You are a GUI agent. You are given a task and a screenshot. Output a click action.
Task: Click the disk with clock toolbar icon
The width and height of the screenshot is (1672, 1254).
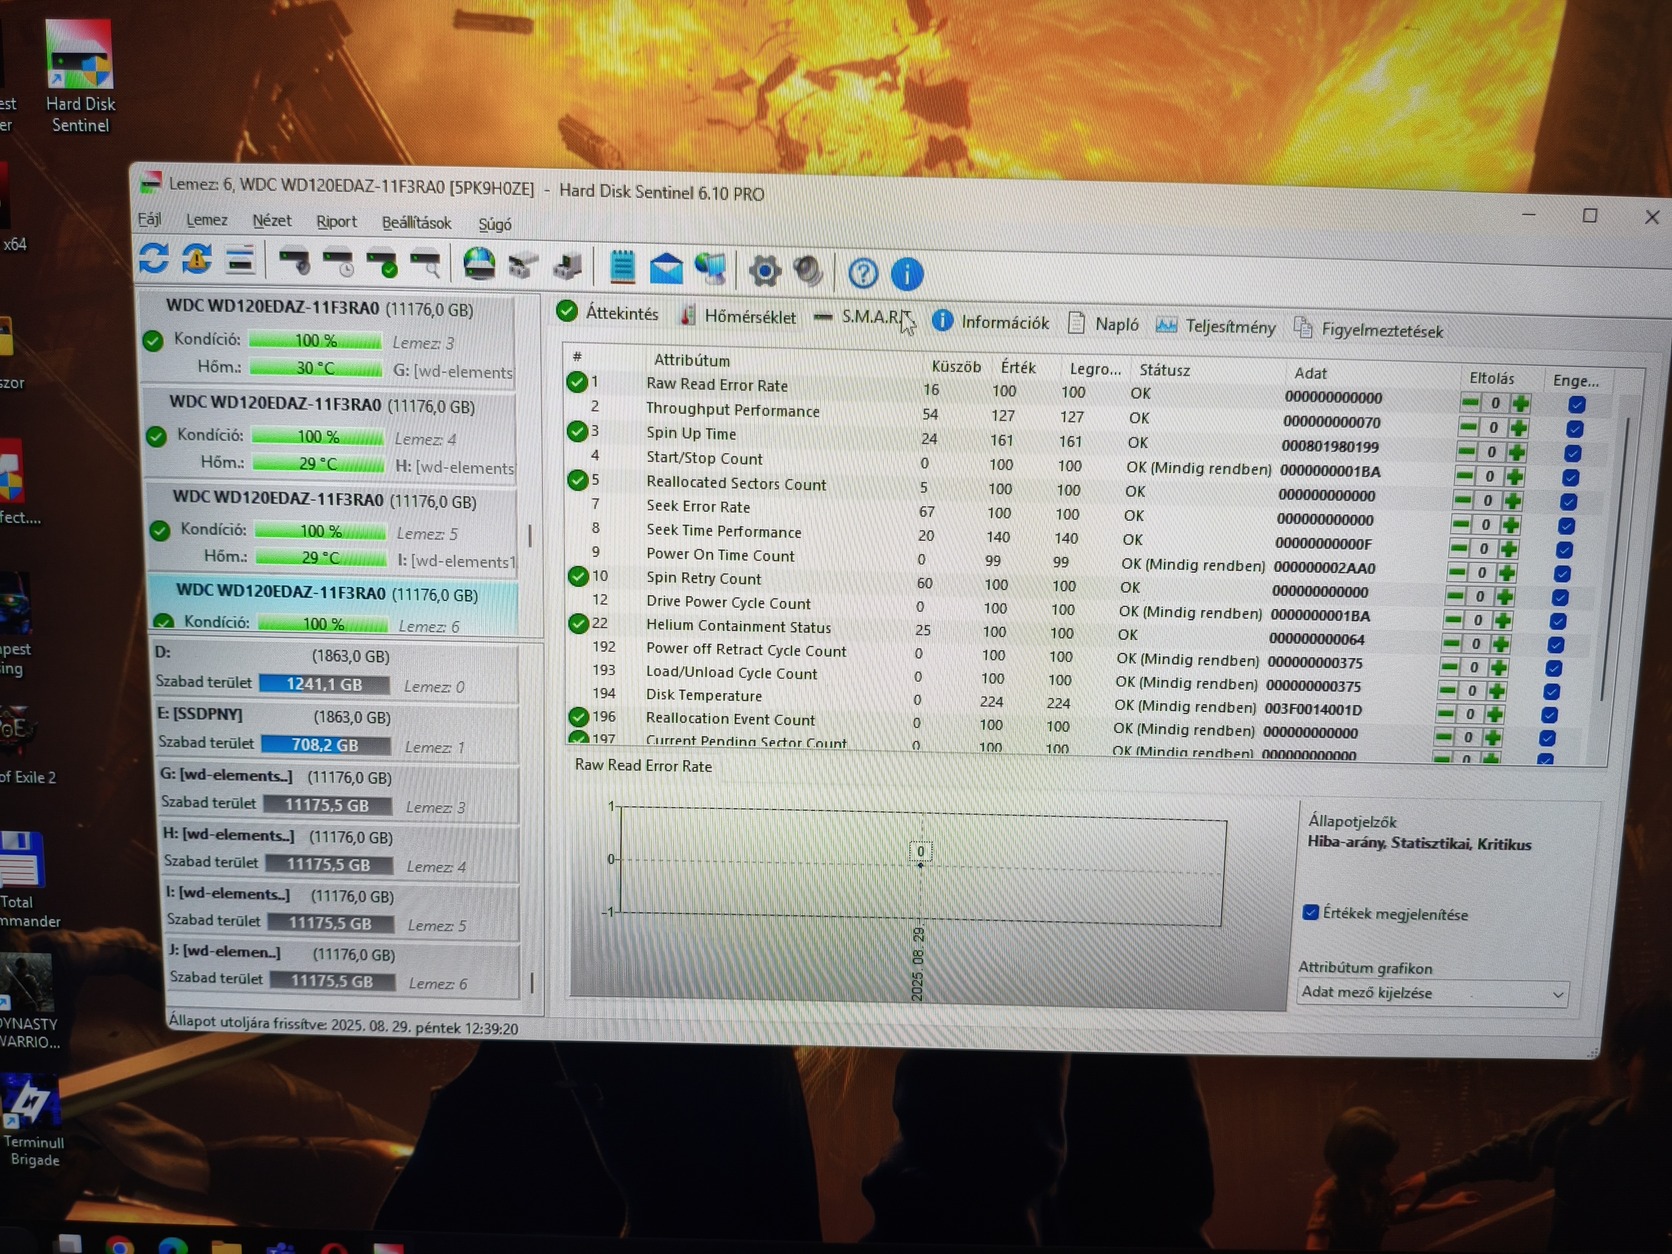[x=338, y=262]
